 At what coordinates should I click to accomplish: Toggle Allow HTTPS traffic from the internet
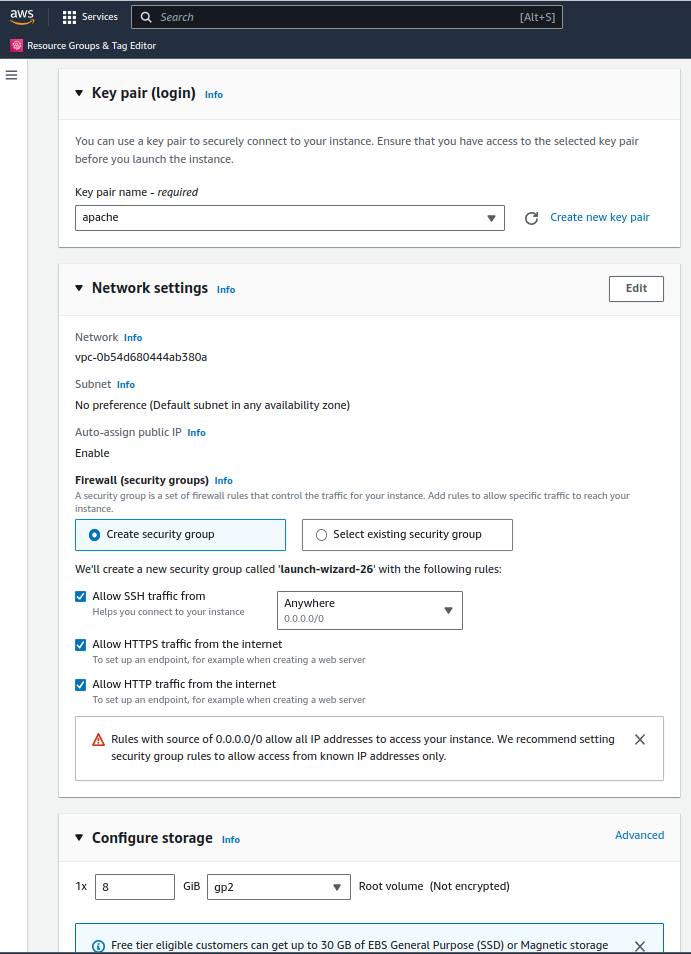pos(80,644)
